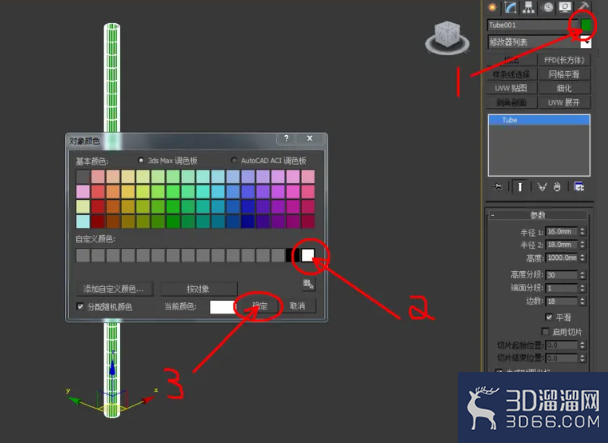This screenshot has width=608, height=443.
Task: Click the 高度 value field
Action: (561, 258)
